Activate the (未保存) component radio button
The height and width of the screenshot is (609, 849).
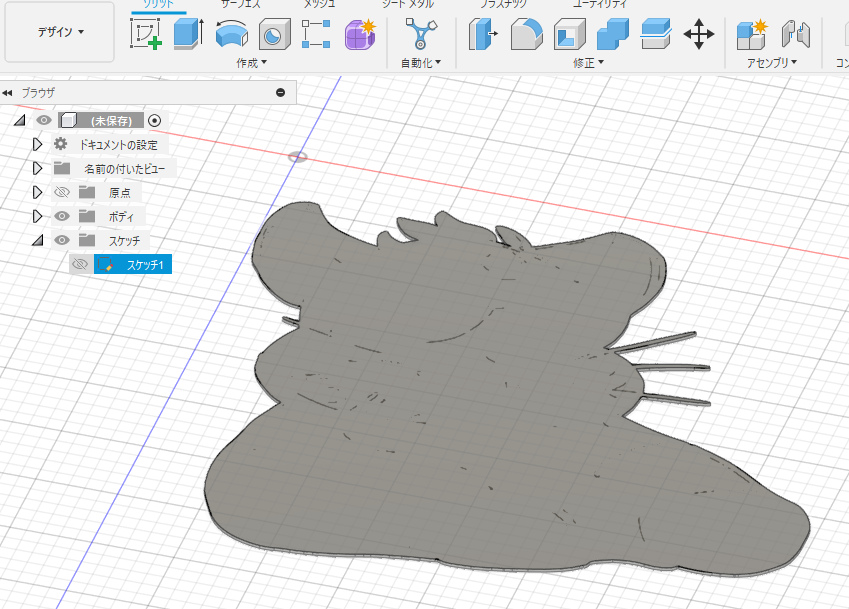pyautogui.click(x=154, y=120)
